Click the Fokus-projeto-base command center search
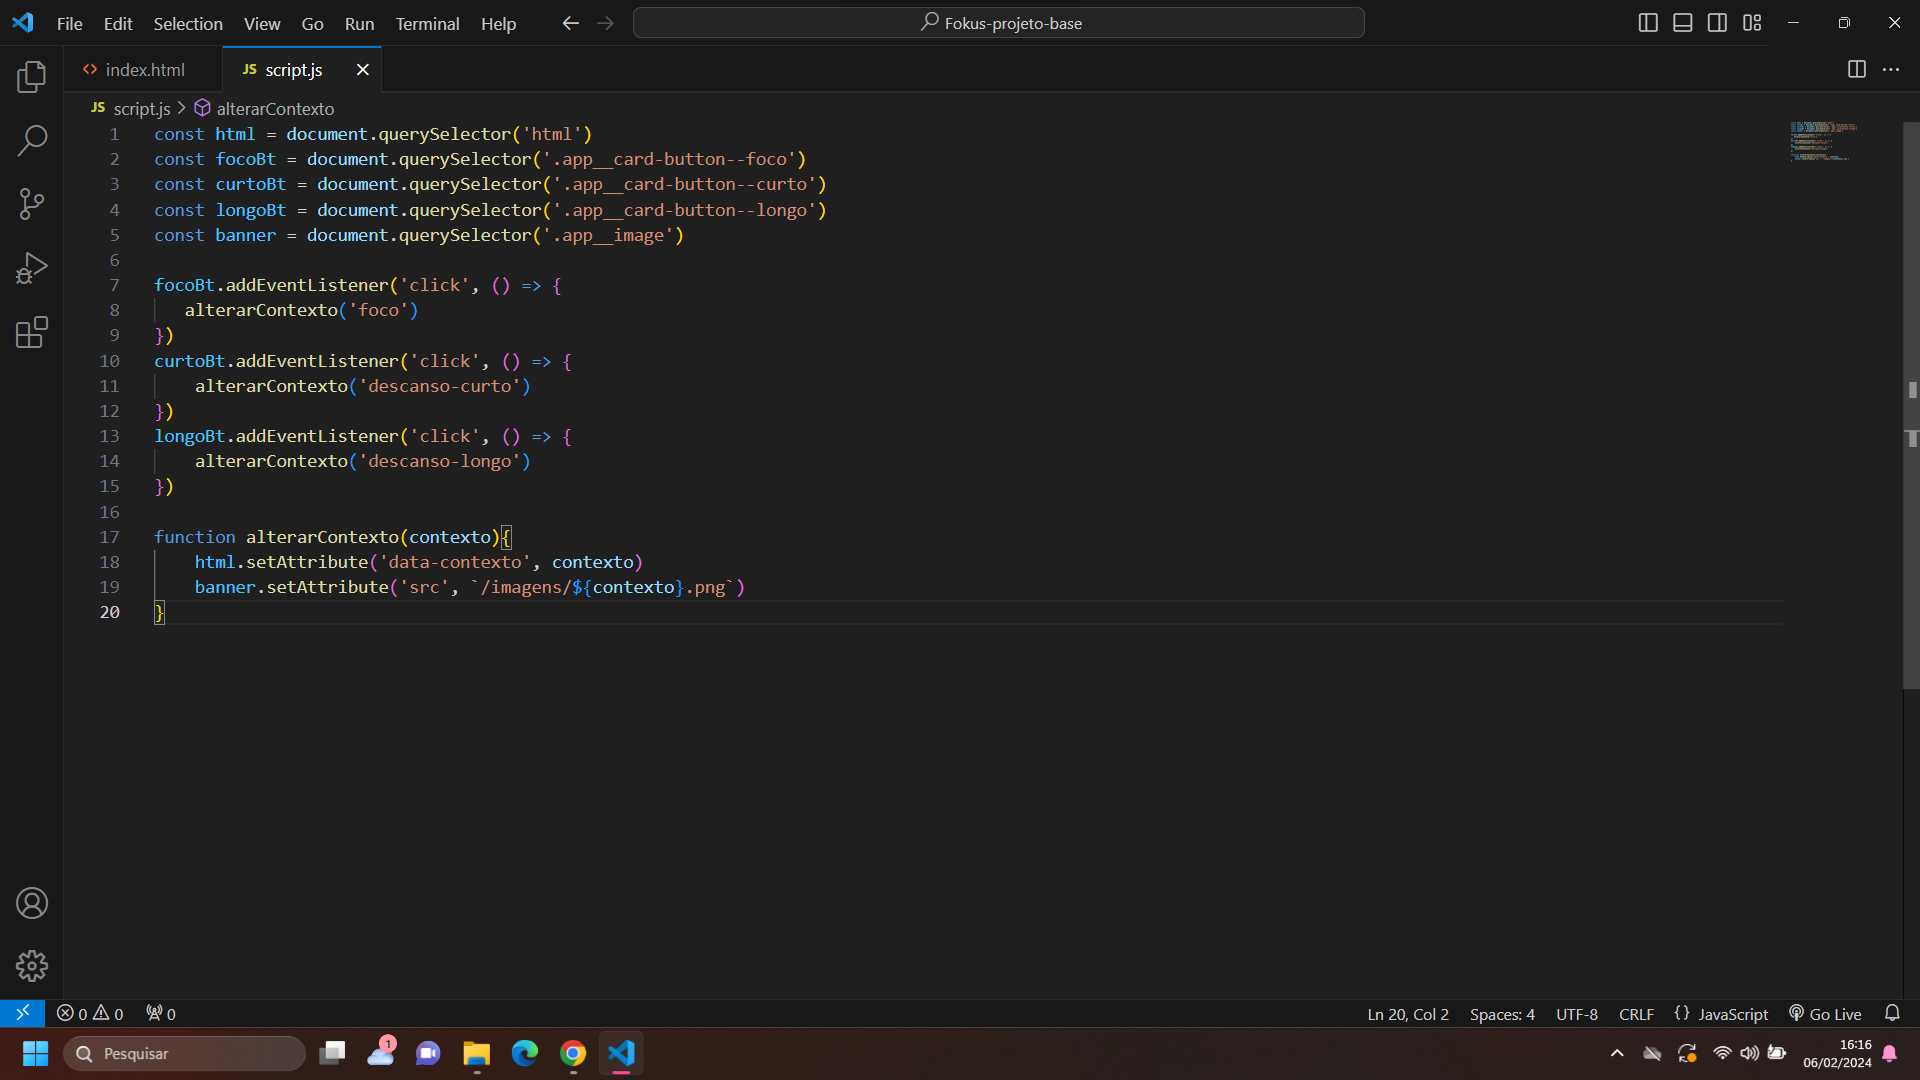Image resolution: width=1920 pixels, height=1080 pixels. pos(999,23)
